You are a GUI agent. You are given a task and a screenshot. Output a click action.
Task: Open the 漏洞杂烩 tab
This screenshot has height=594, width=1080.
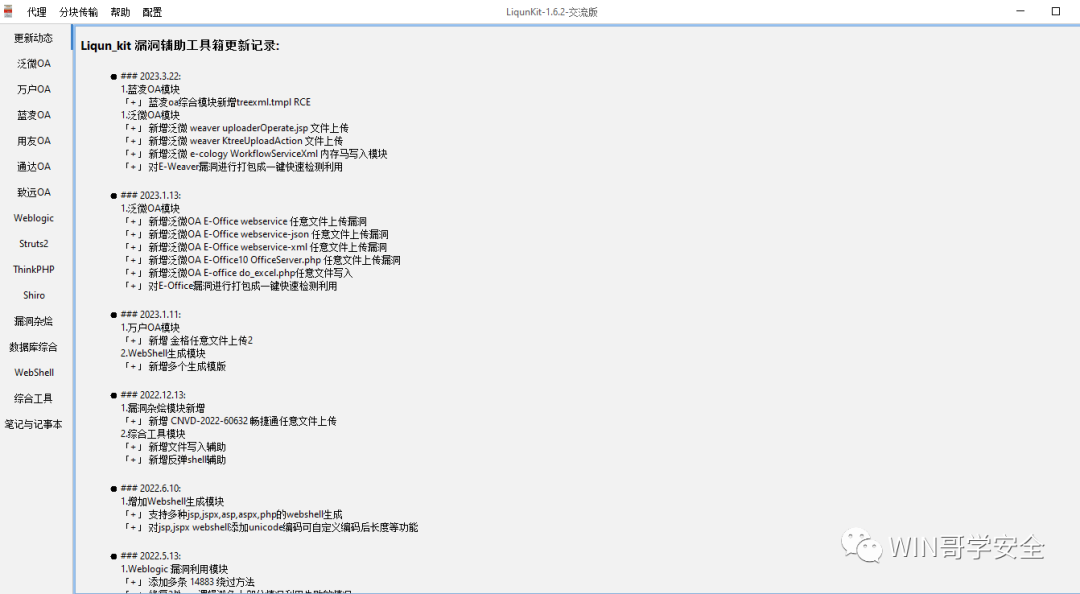(34, 321)
